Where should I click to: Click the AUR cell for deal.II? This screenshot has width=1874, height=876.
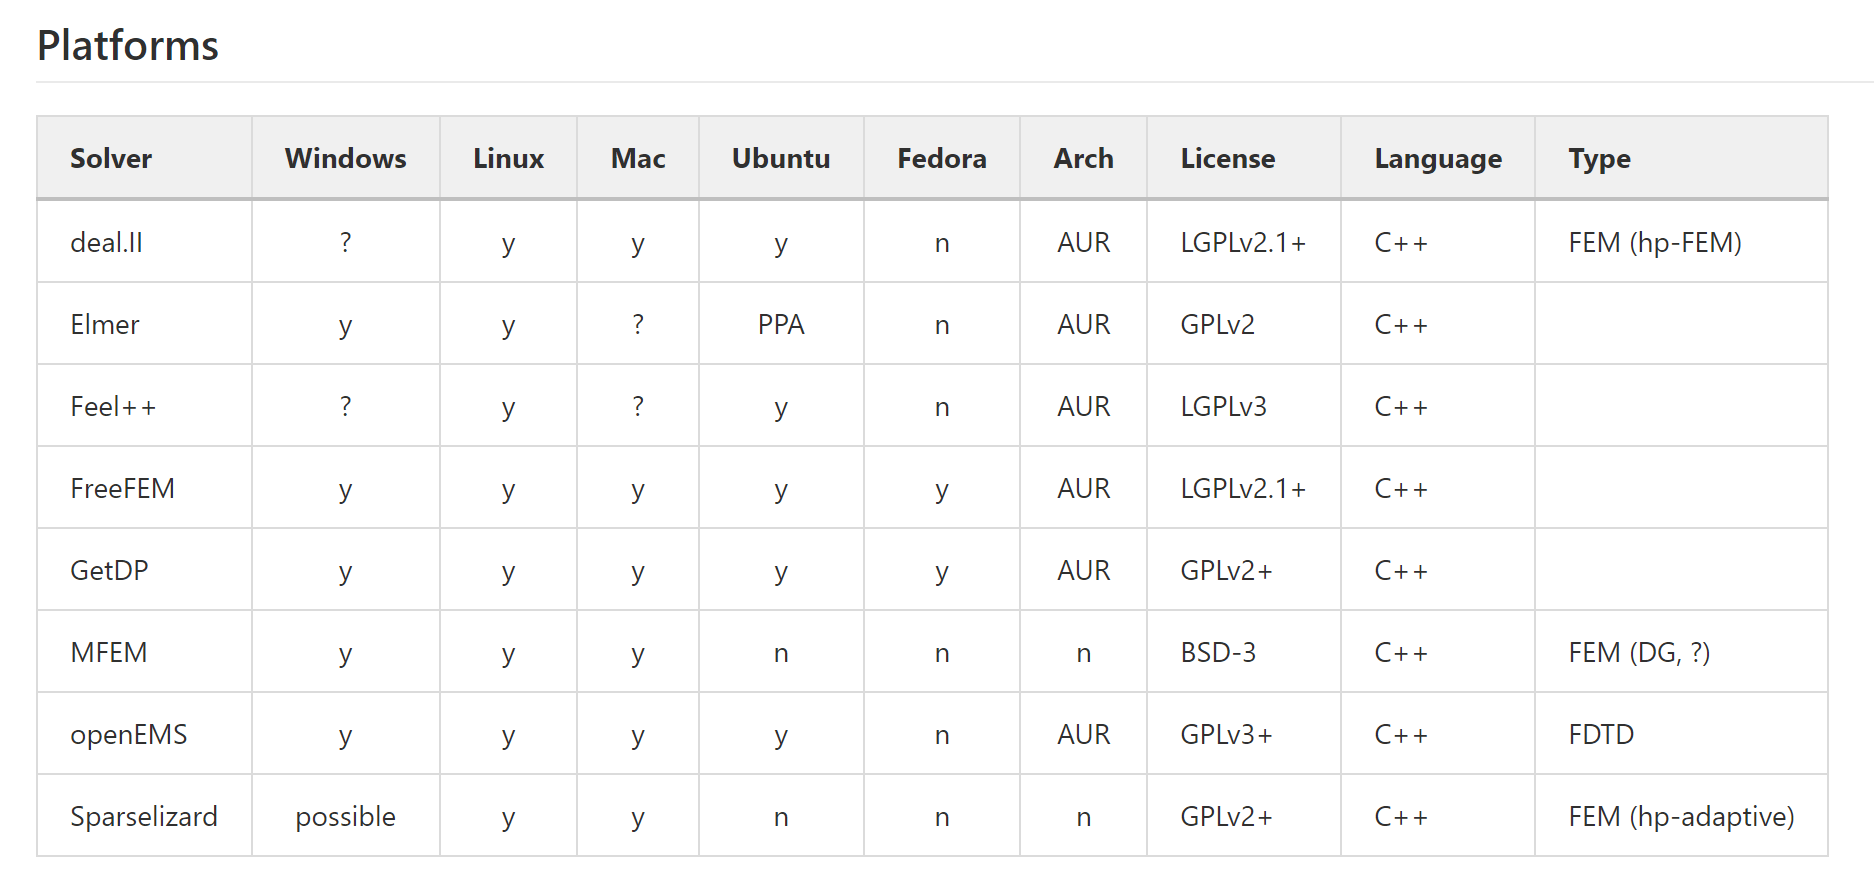click(1084, 243)
